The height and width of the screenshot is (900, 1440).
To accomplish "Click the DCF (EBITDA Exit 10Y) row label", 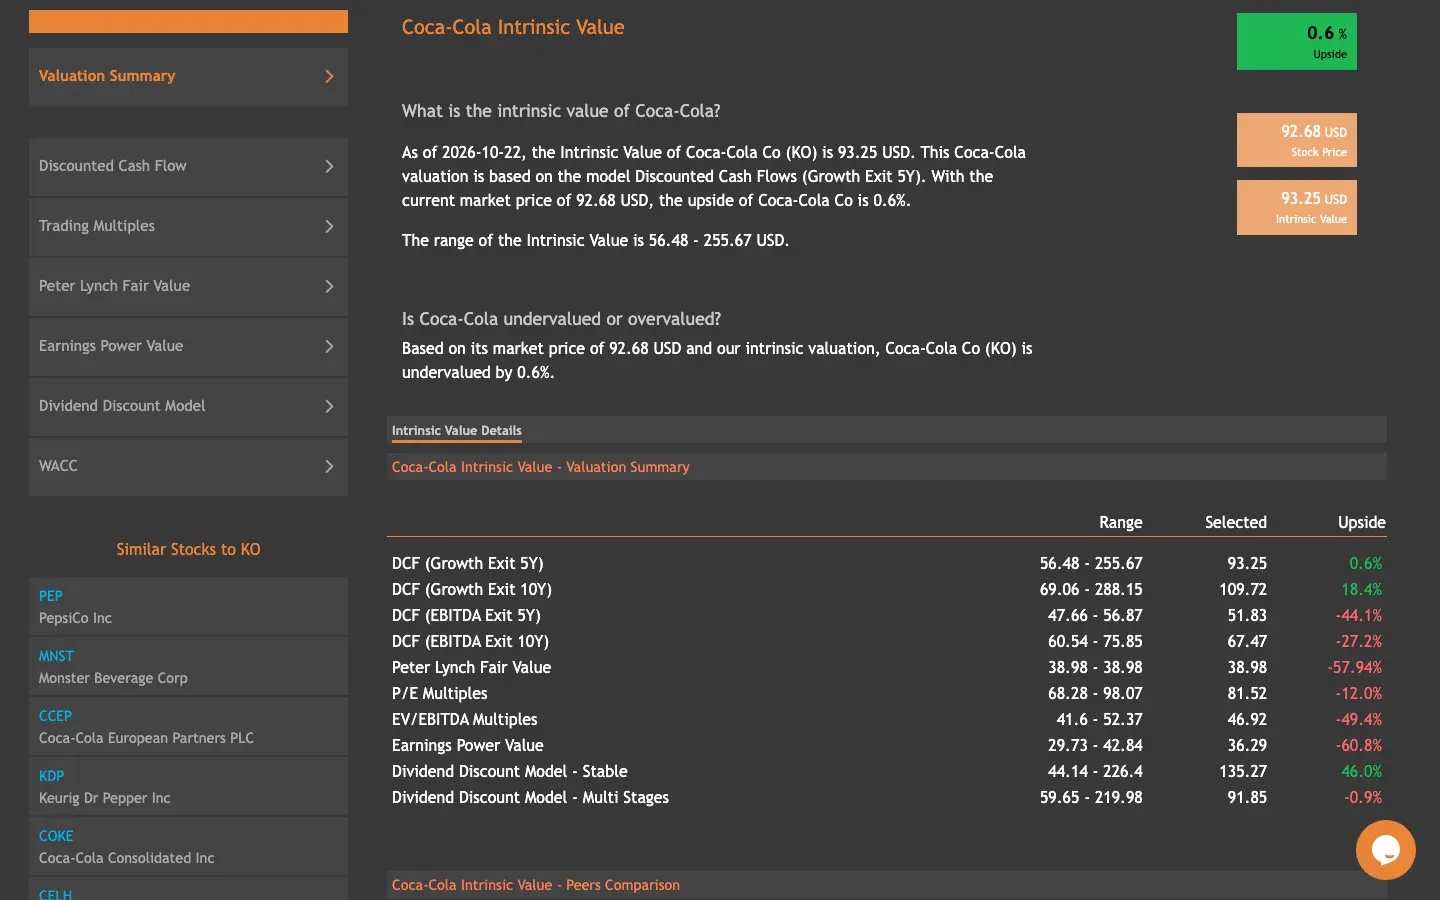I will click(470, 641).
